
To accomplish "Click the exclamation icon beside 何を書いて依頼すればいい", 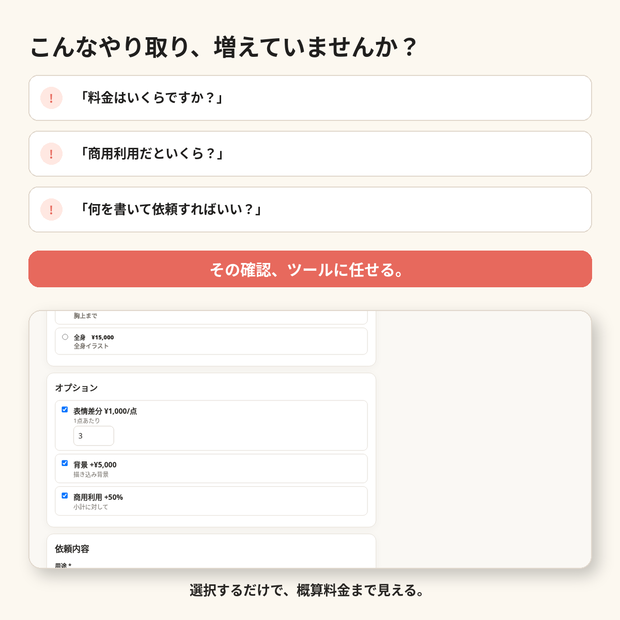I will tap(51, 209).
